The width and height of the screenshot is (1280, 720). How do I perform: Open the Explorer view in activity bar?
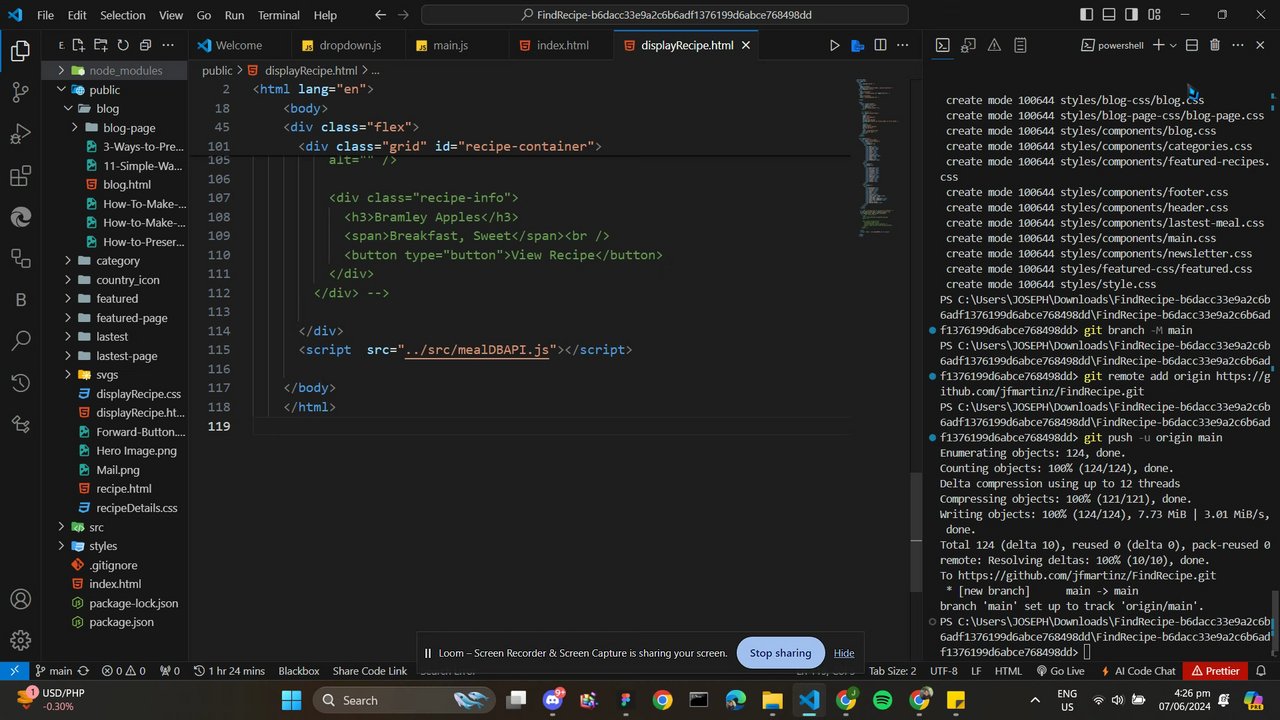point(20,52)
